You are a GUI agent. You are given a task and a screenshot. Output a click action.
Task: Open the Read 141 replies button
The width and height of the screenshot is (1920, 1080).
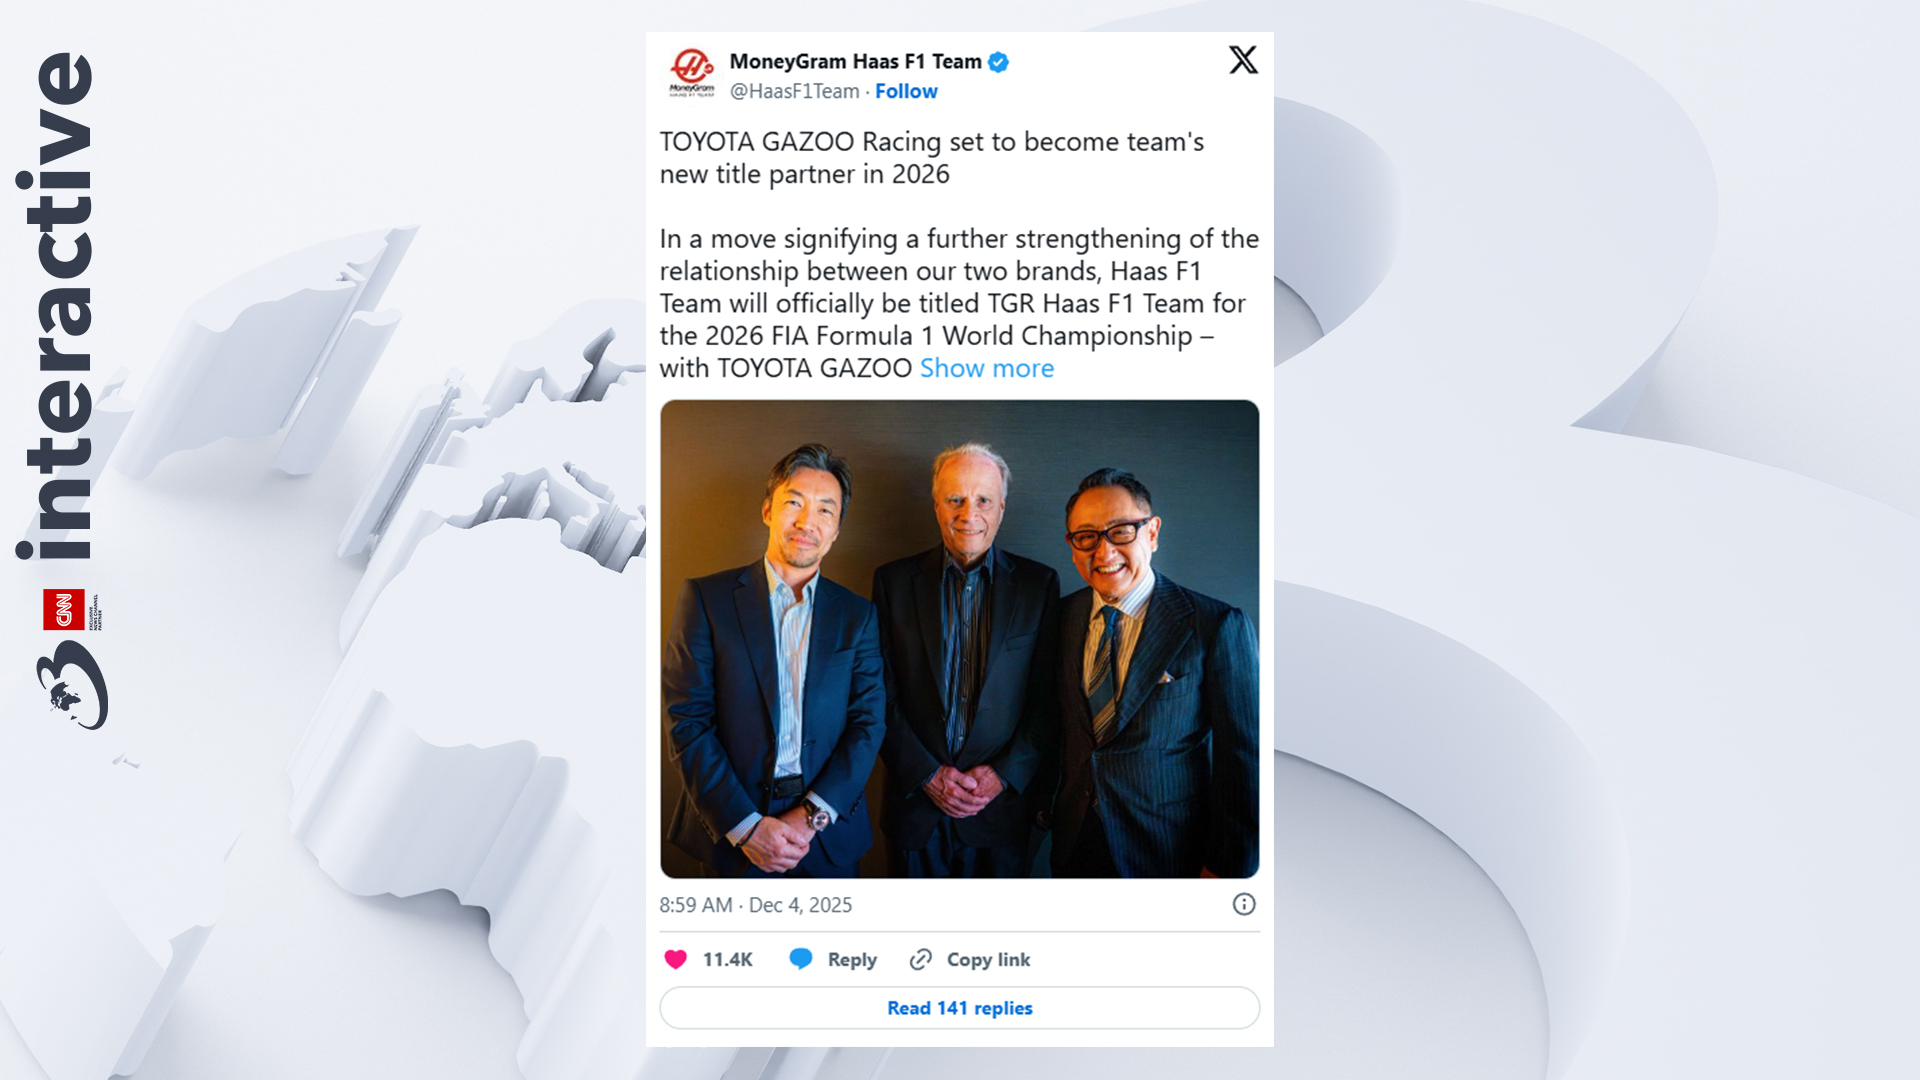tap(960, 1008)
